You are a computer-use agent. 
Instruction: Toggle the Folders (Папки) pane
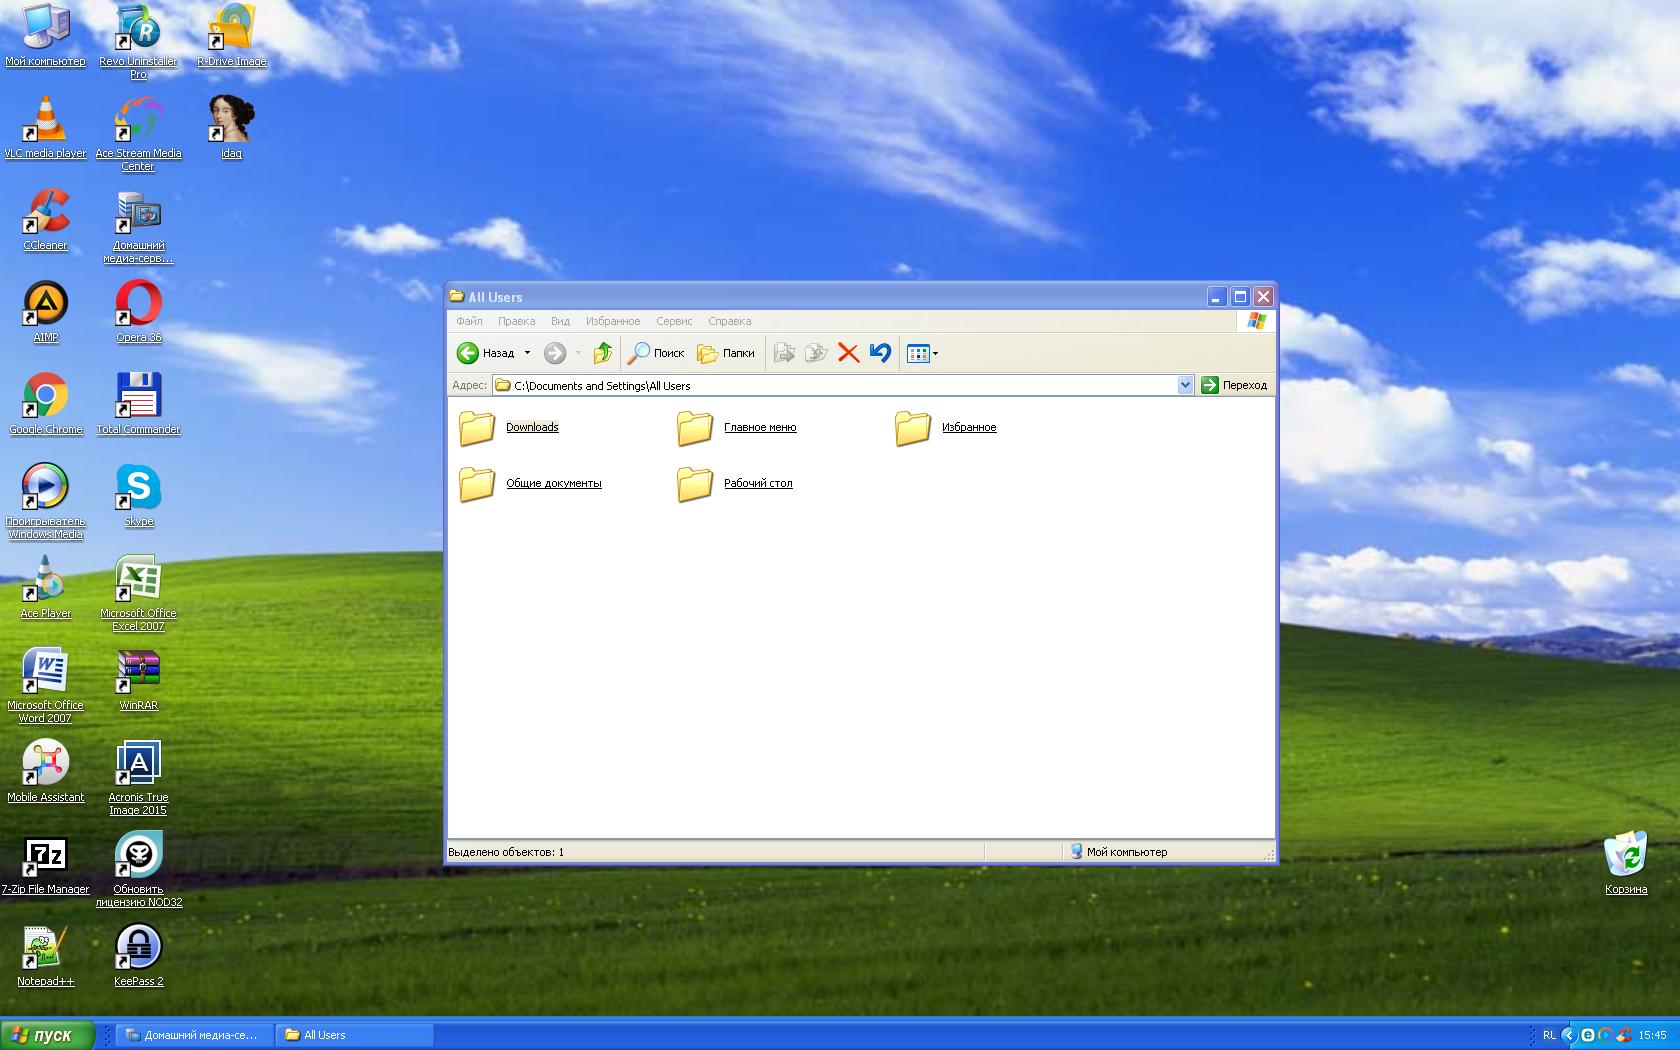point(726,353)
